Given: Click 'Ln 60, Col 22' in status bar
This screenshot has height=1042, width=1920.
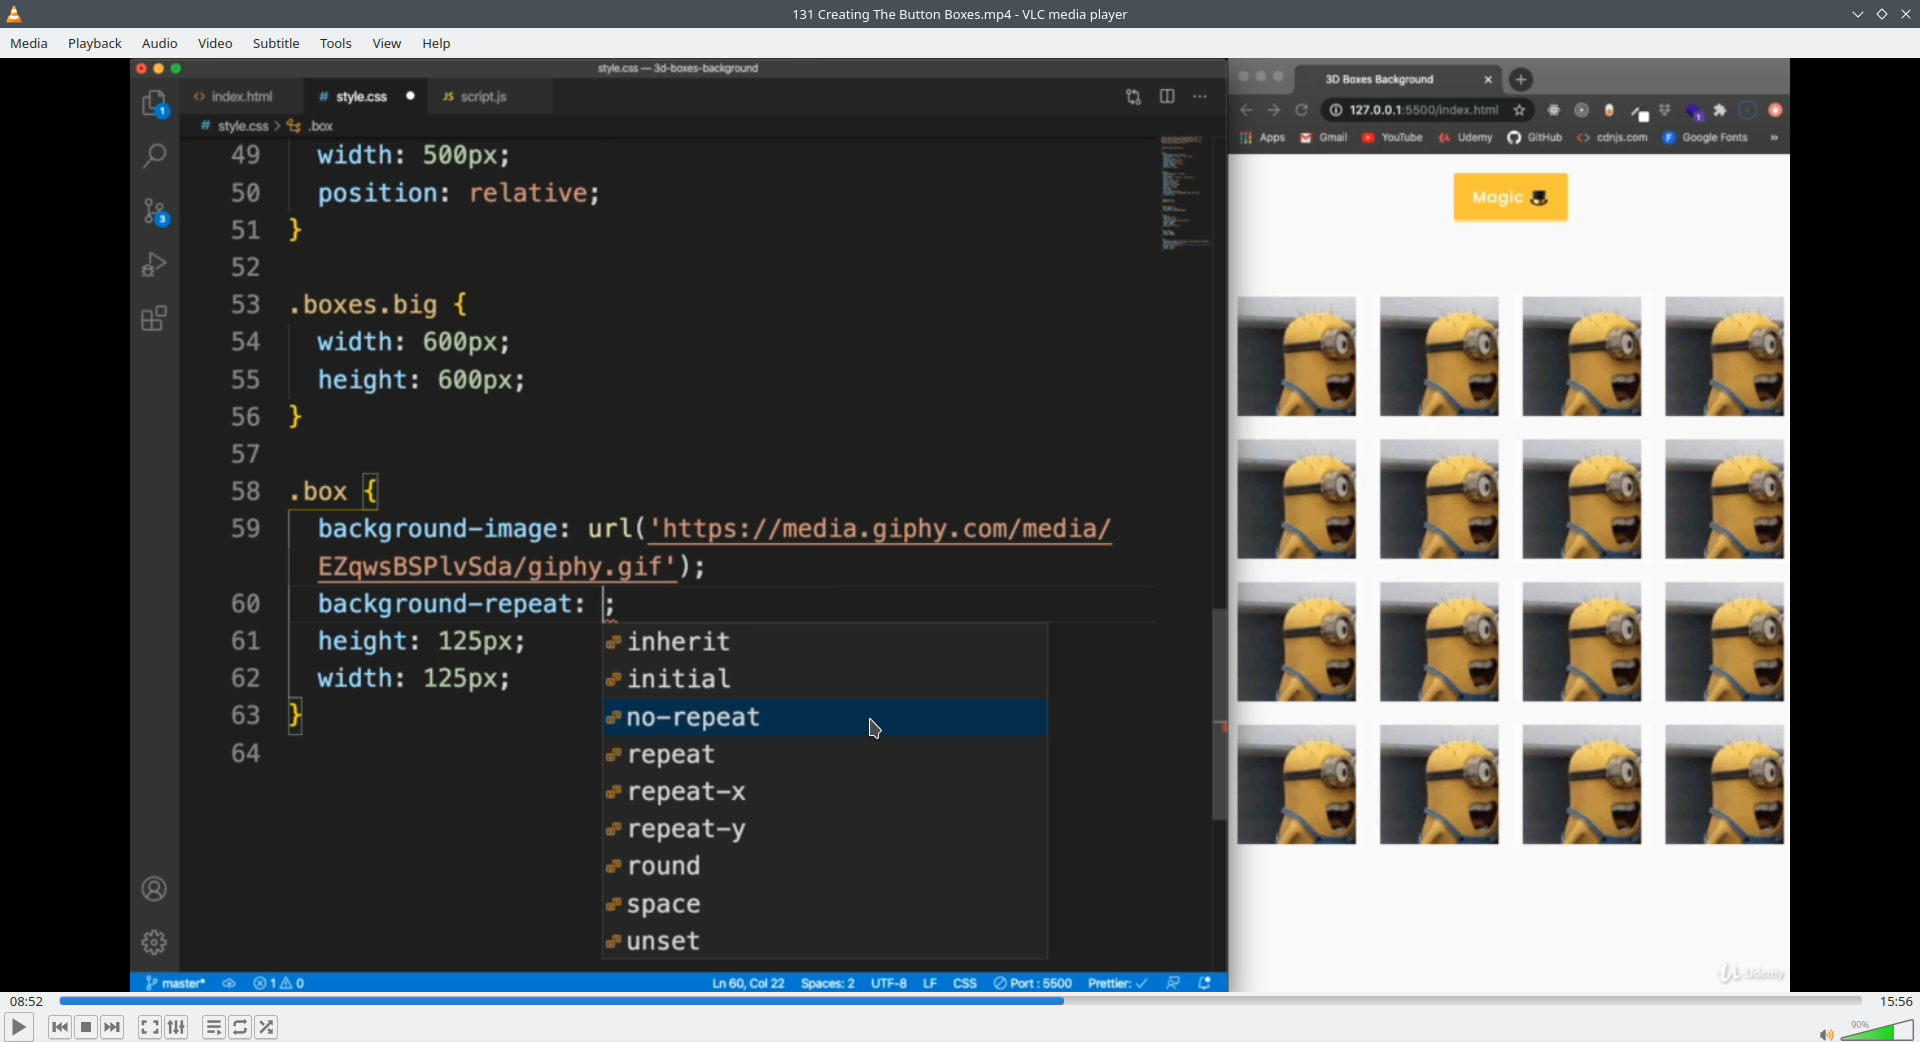Looking at the screenshot, I should point(748,983).
